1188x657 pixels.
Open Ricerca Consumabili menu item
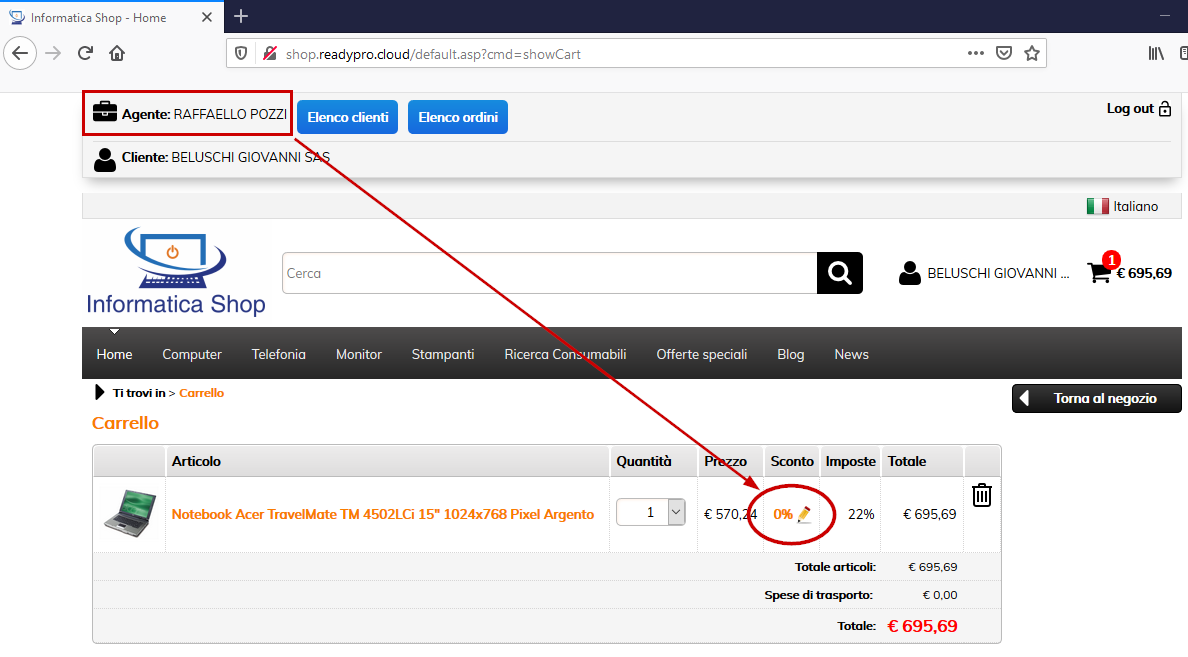point(565,355)
